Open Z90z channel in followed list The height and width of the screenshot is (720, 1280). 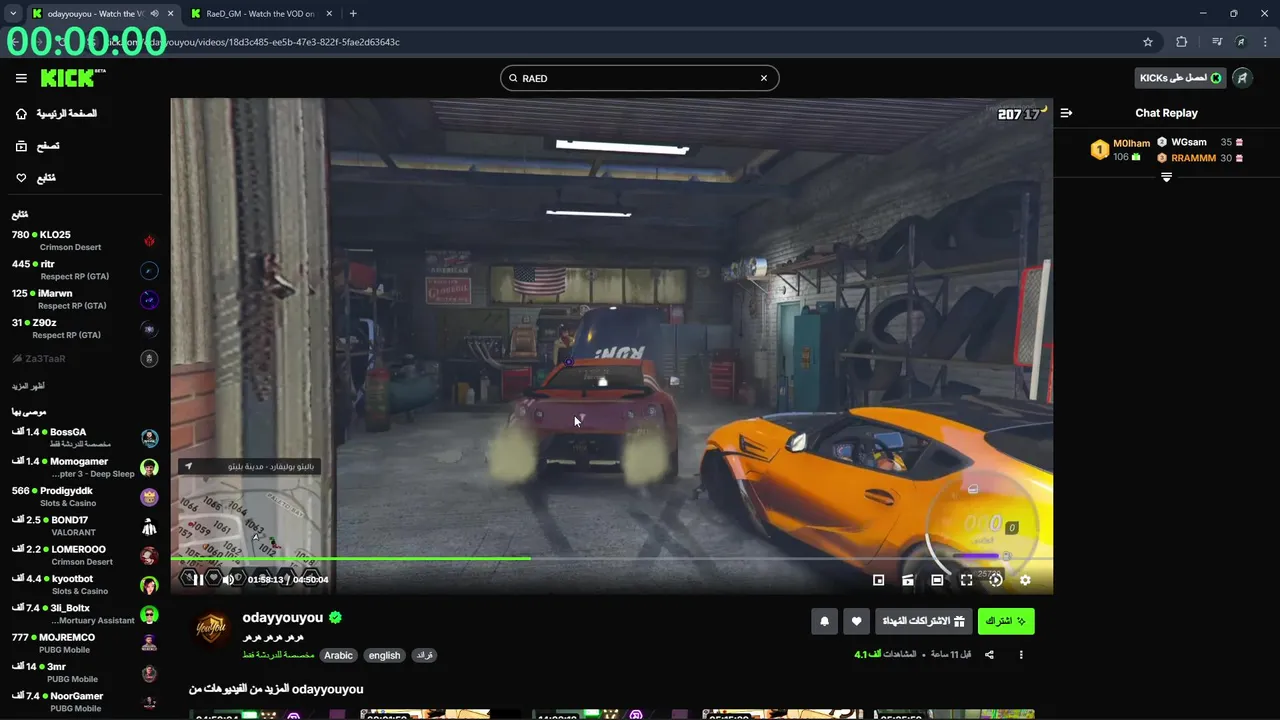click(85, 329)
